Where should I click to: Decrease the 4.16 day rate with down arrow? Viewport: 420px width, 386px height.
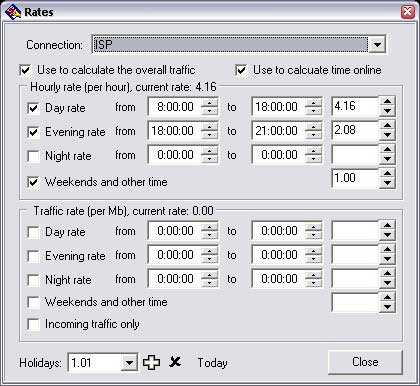tap(387, 111)
